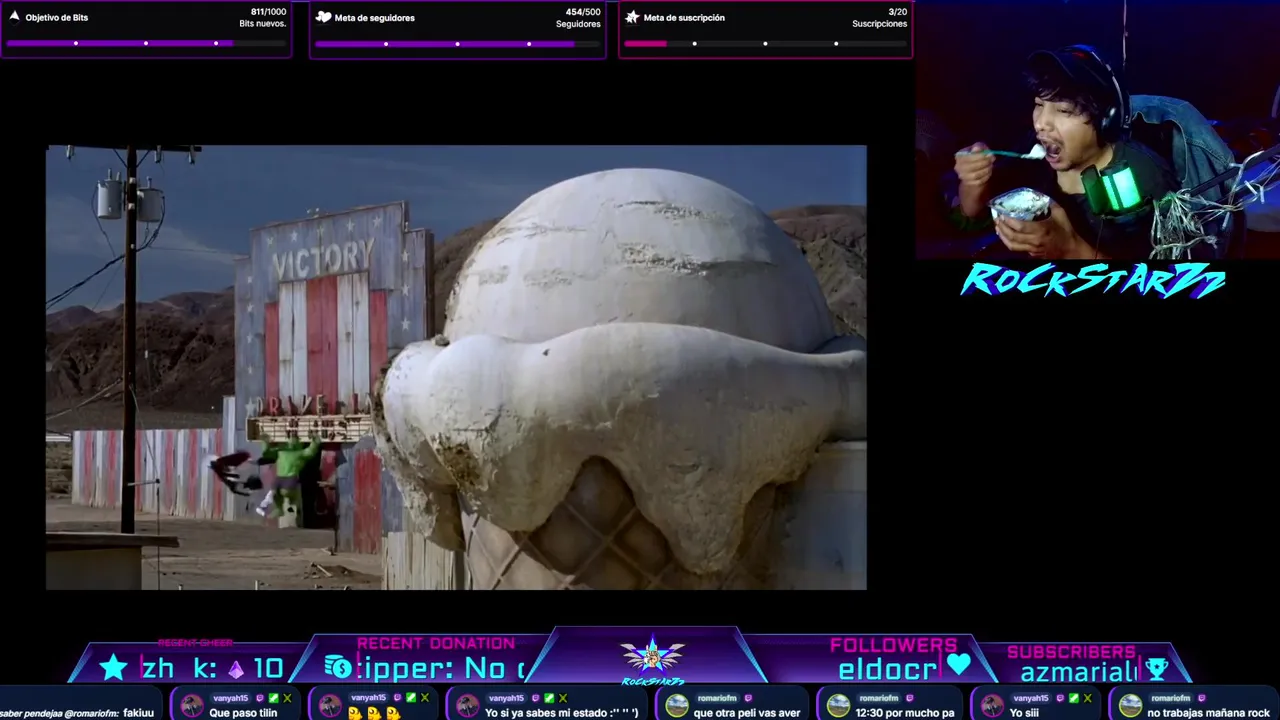Click the 'Yo siii' chat message

[x=1024, y=713]
